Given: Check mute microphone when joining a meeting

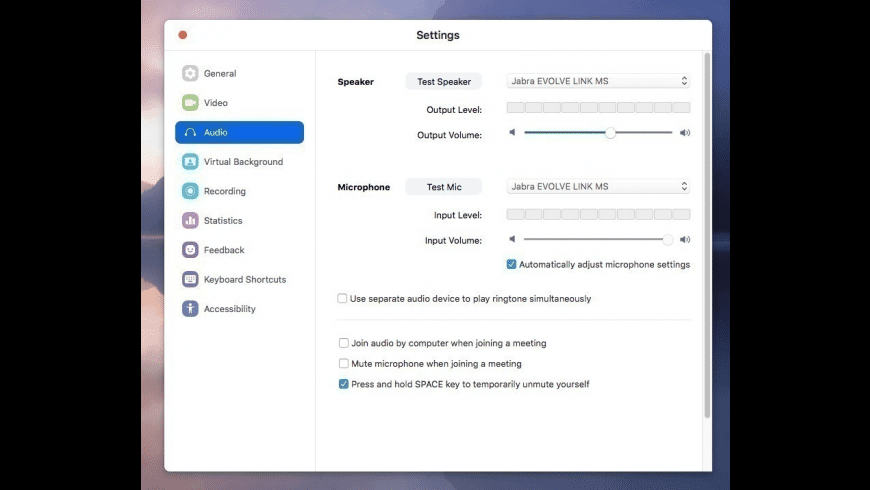Looking at the screenshot, I should [x=344, y=364].
